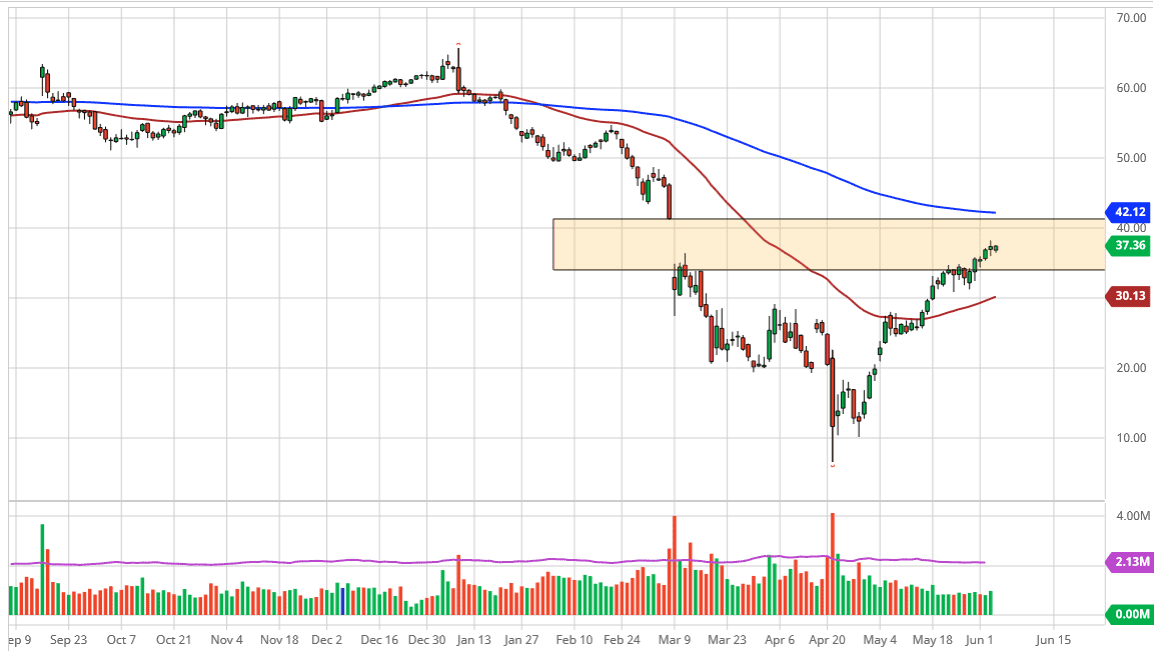
Task: Click the red 30.13 moving average label
Action: pos(1131,295)
